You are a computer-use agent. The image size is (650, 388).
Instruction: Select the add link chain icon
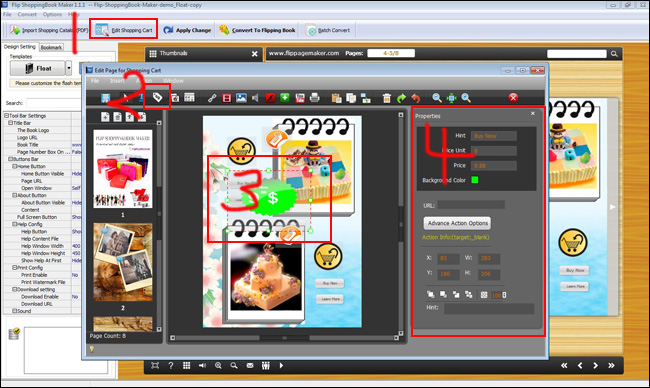point(212,98)
